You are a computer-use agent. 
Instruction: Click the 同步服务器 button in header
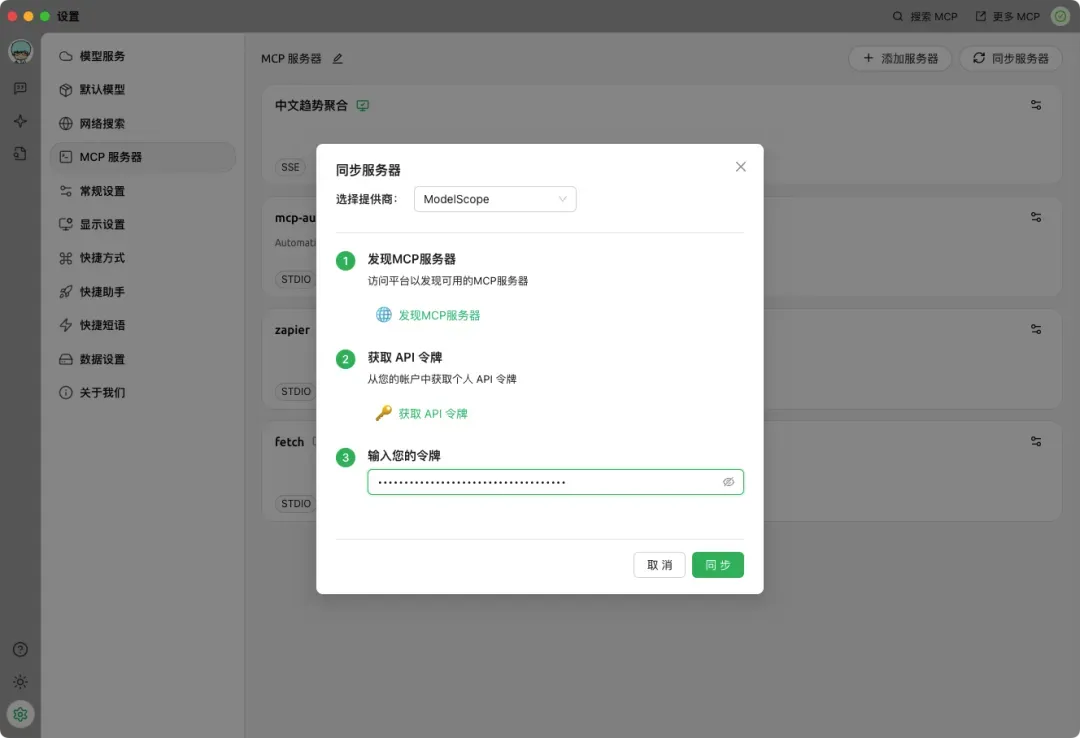[1010, 59]
